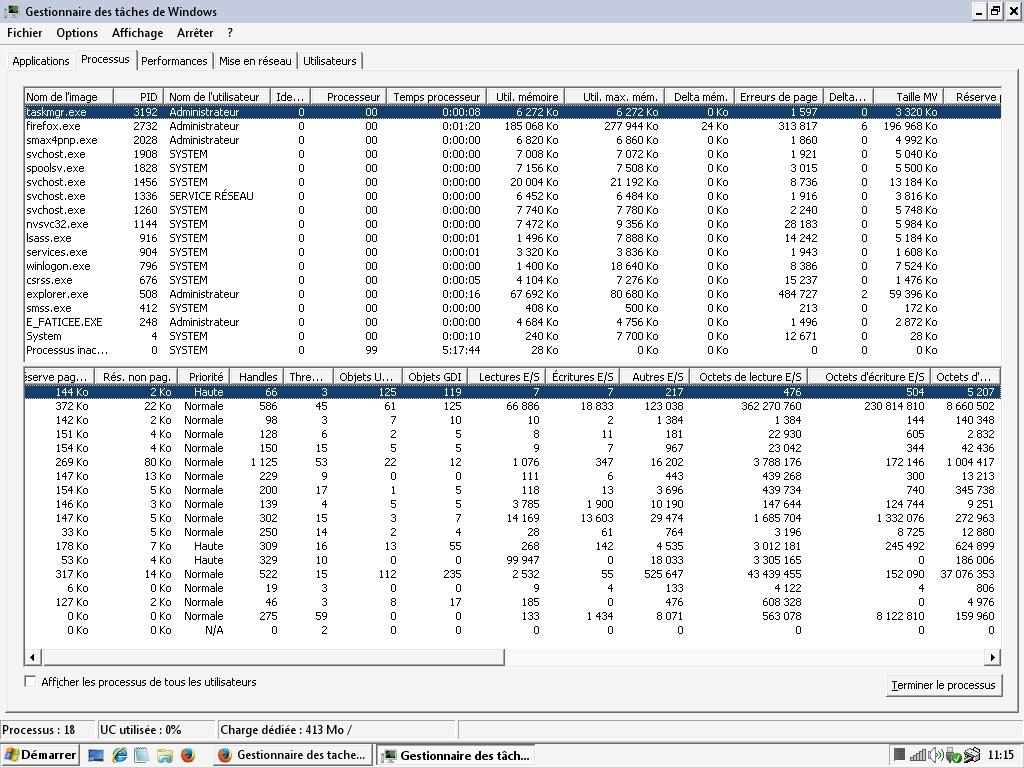
Task: Click the volume speaker tray icon
Action: click(935, 755)
